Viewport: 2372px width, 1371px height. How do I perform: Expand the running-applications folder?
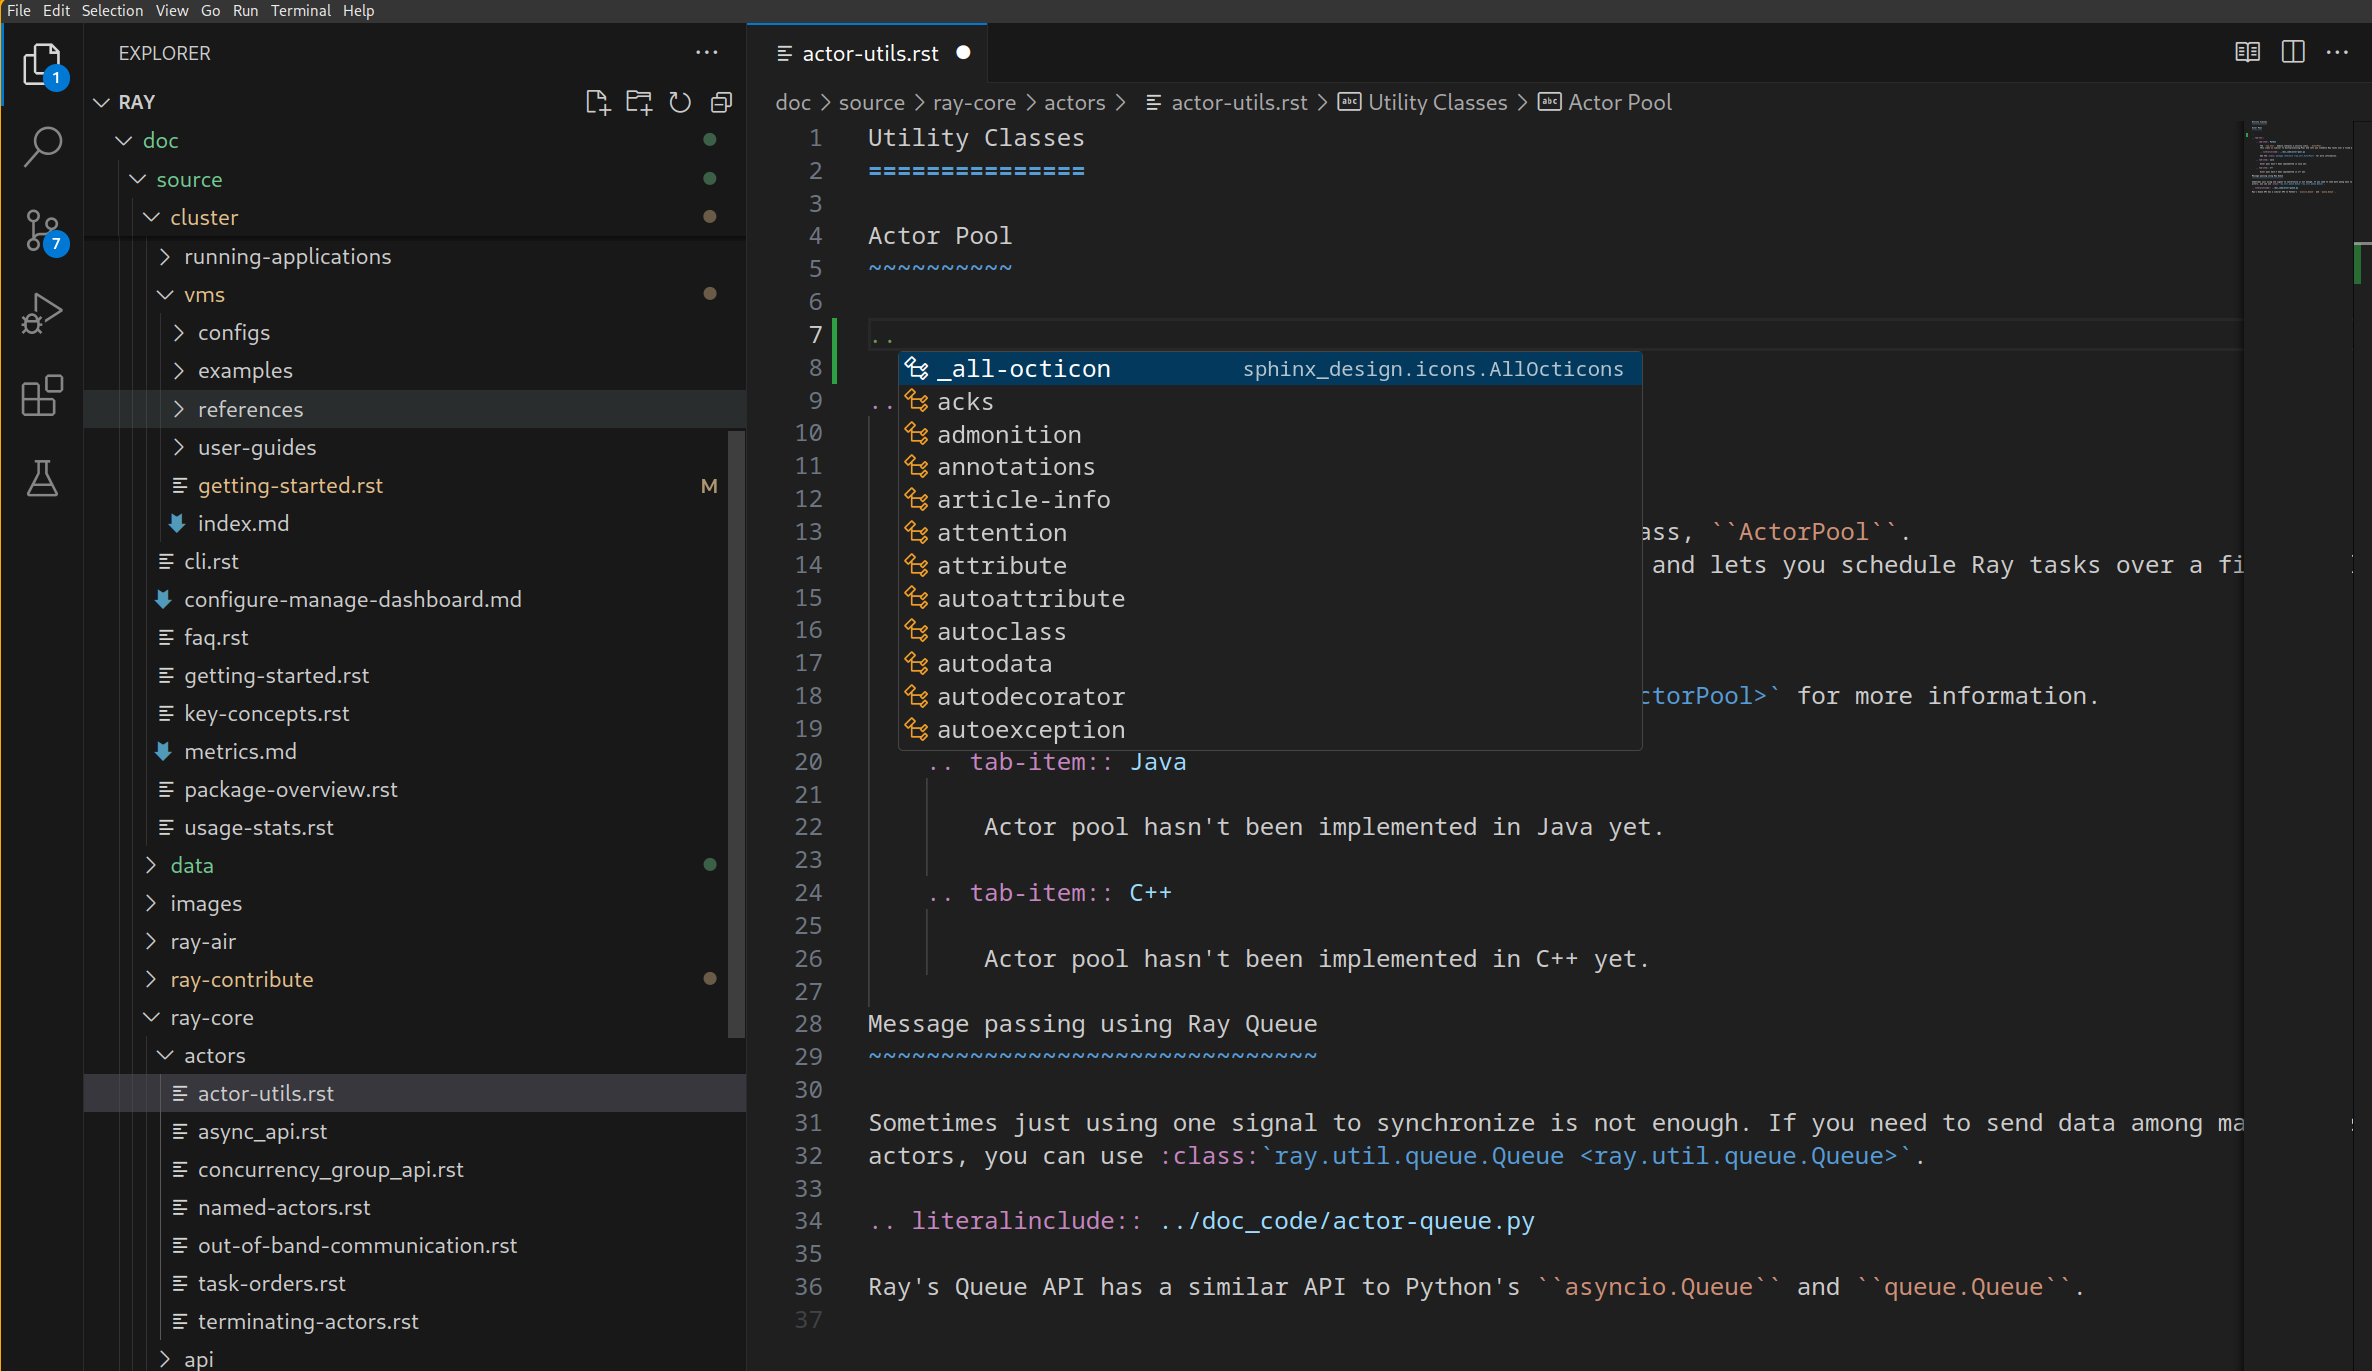tap(287, 256)
